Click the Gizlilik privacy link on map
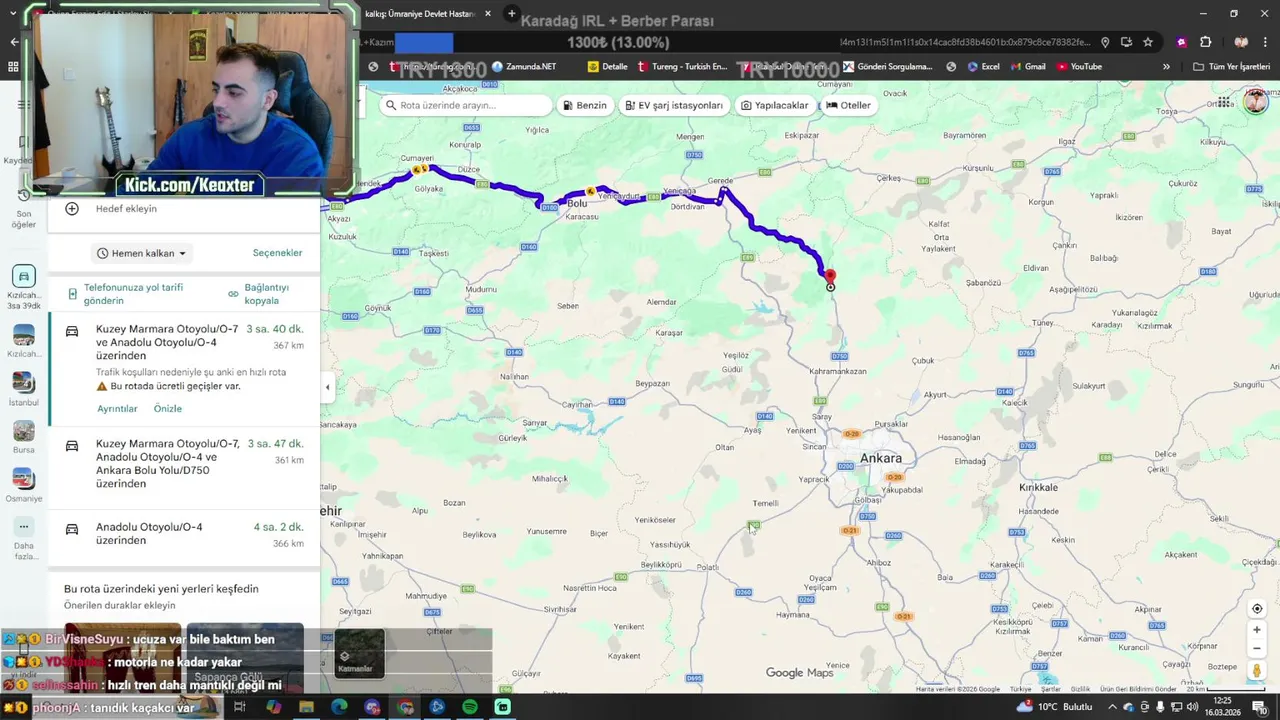Viewport: 1280px width, 720px height. point(1081,689)
